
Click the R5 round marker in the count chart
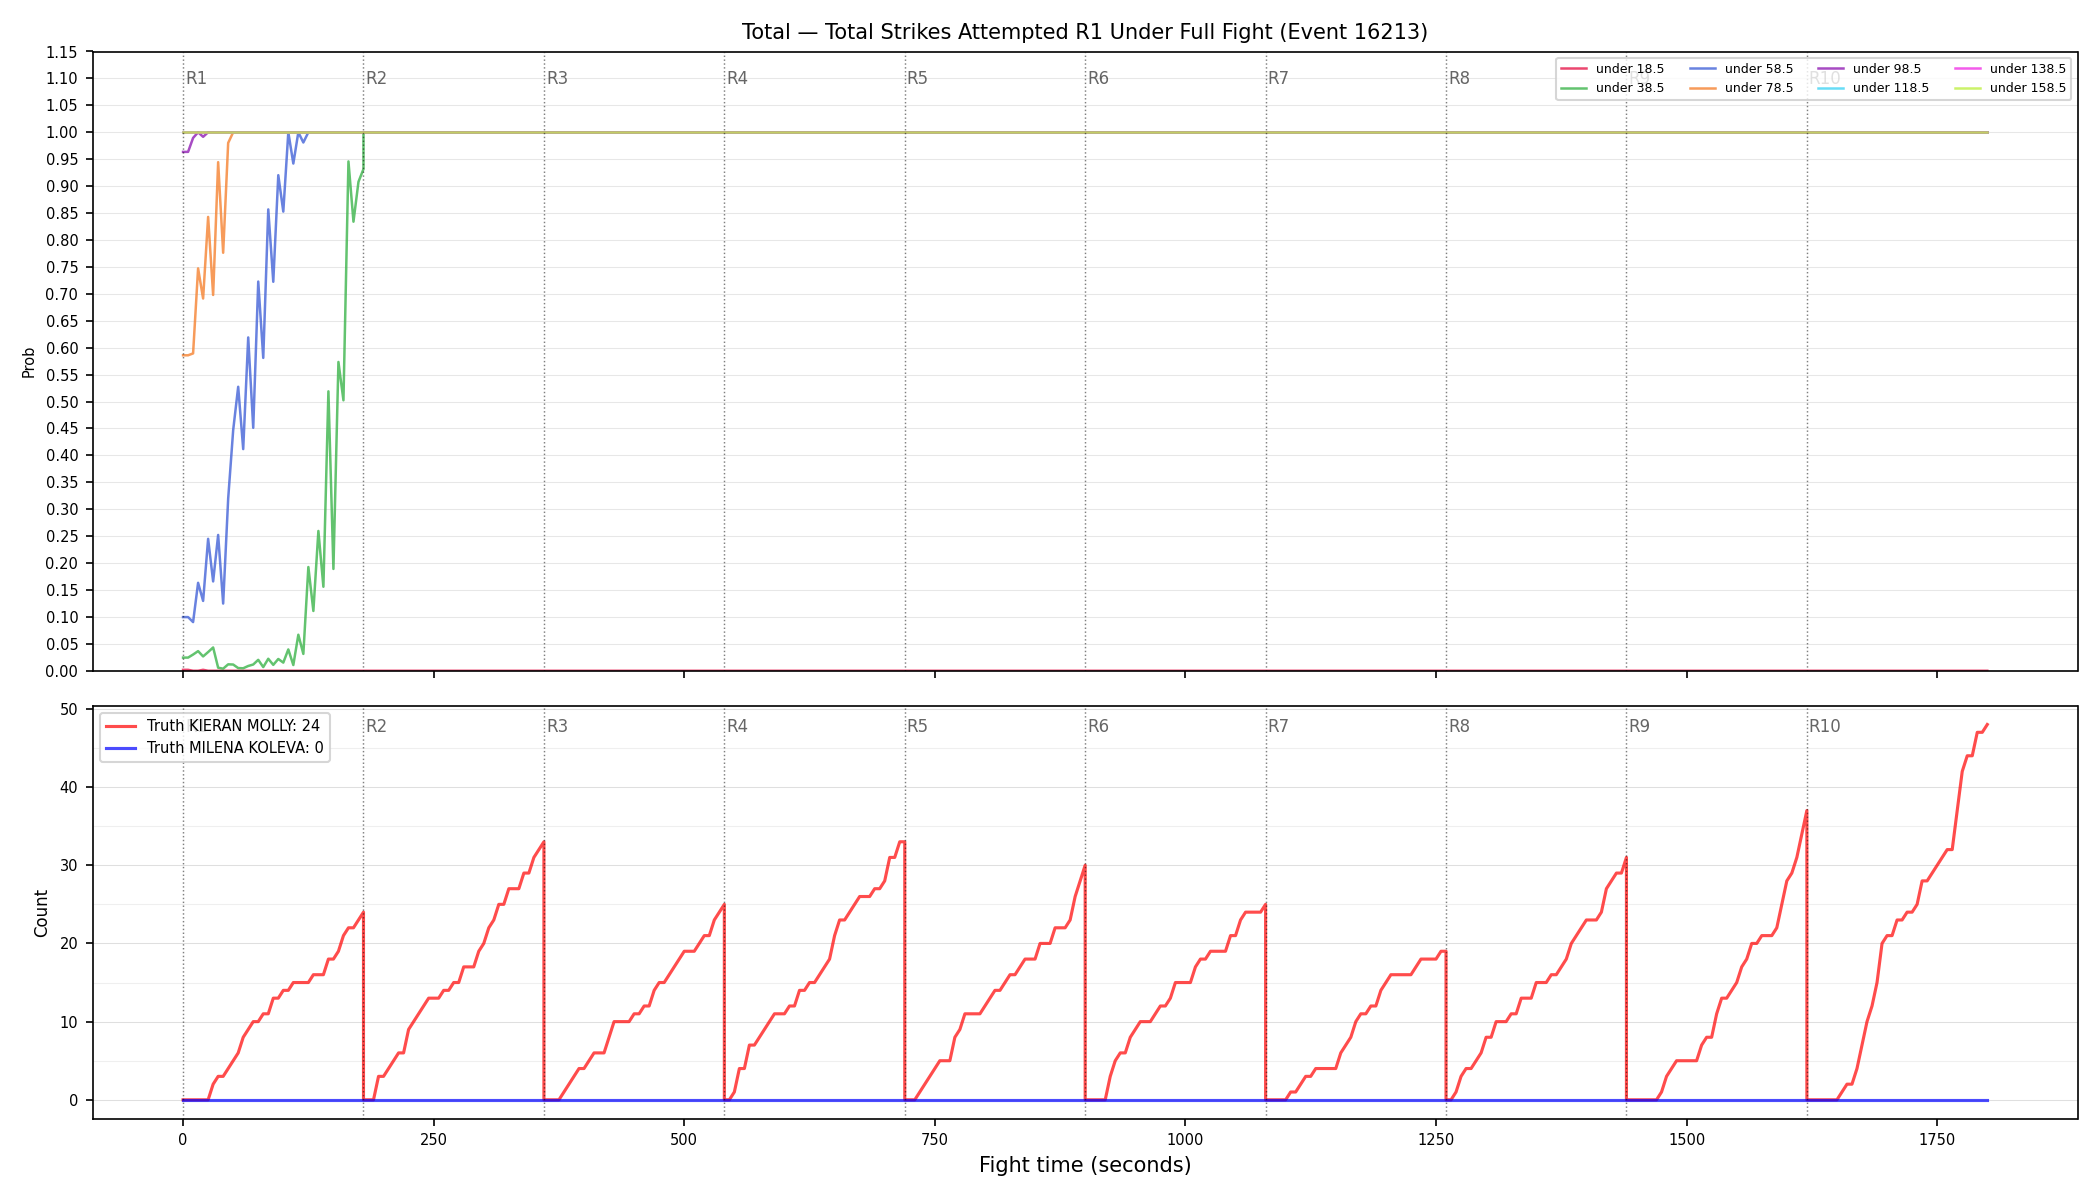[x=918, y=726]
